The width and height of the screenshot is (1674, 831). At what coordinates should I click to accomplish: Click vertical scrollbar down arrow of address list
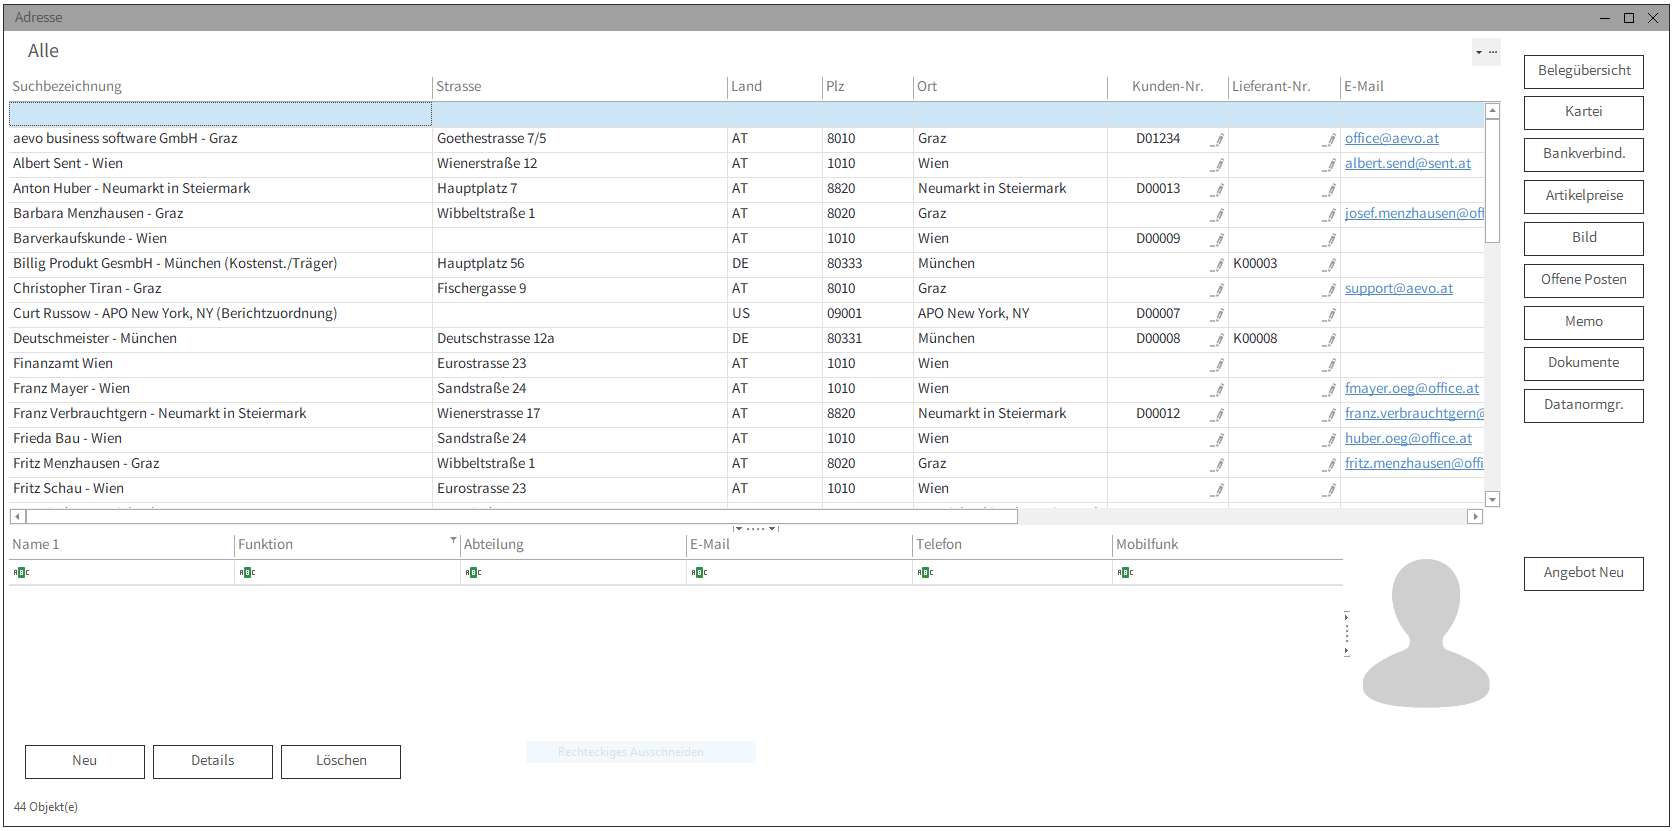point(1493,500)
